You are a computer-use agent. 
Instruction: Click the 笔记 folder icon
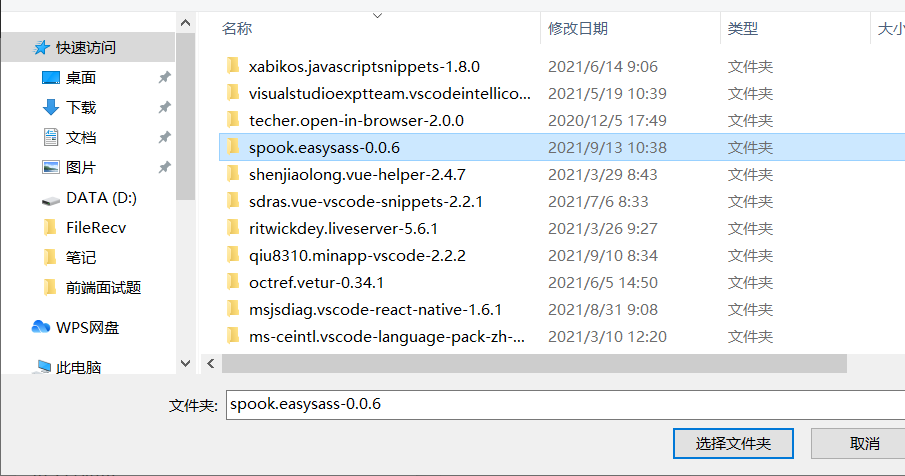tap(50, 257)
